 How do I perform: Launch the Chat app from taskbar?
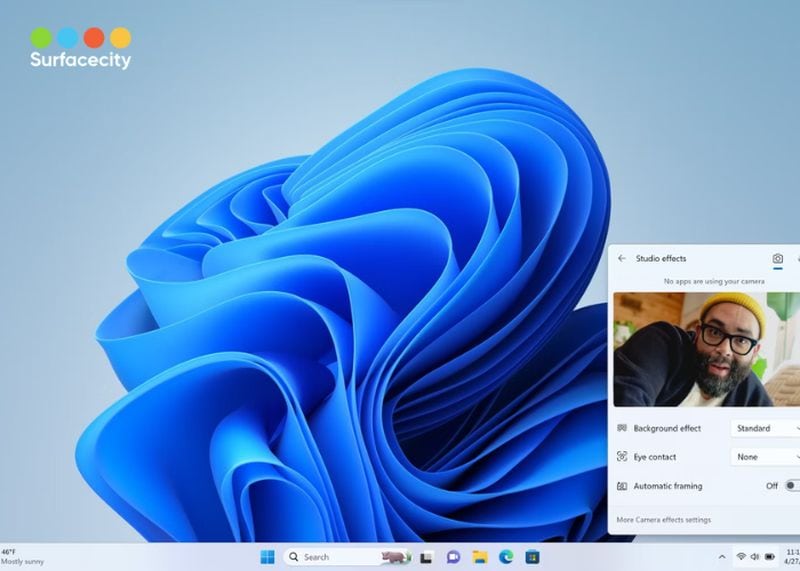pos(453,557)
